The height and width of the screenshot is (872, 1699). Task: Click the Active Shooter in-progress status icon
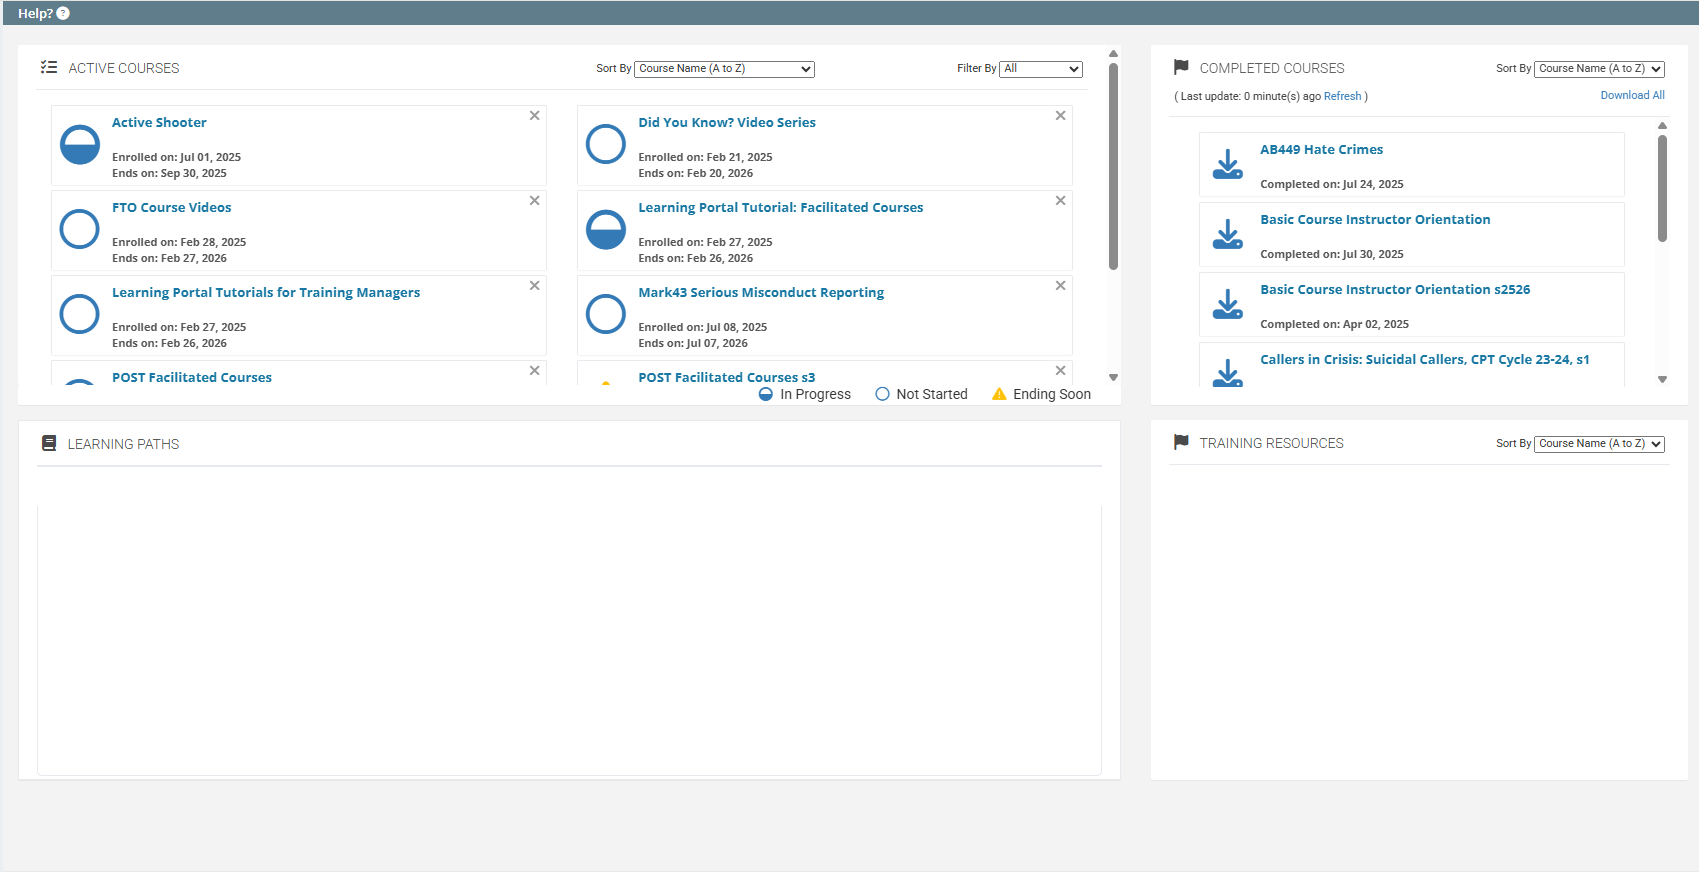point(80,145)
